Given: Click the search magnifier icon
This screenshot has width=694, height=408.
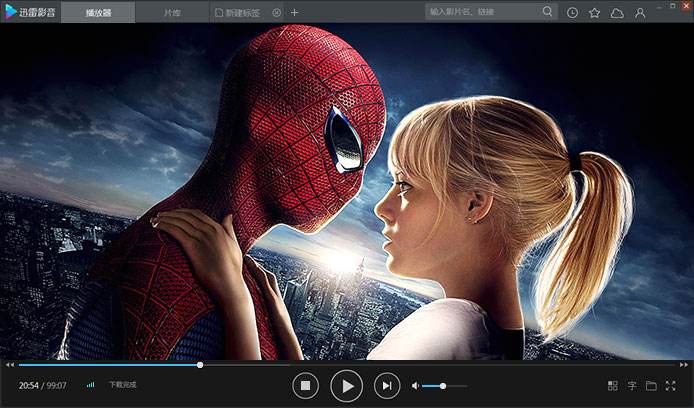Looking at the screenshot, I should tap(548, 12).
